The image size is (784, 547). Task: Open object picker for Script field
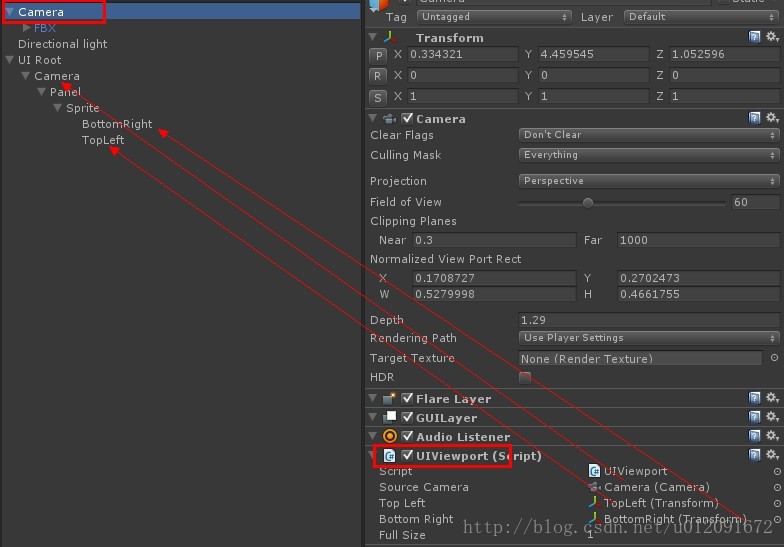tap(777, 471)
